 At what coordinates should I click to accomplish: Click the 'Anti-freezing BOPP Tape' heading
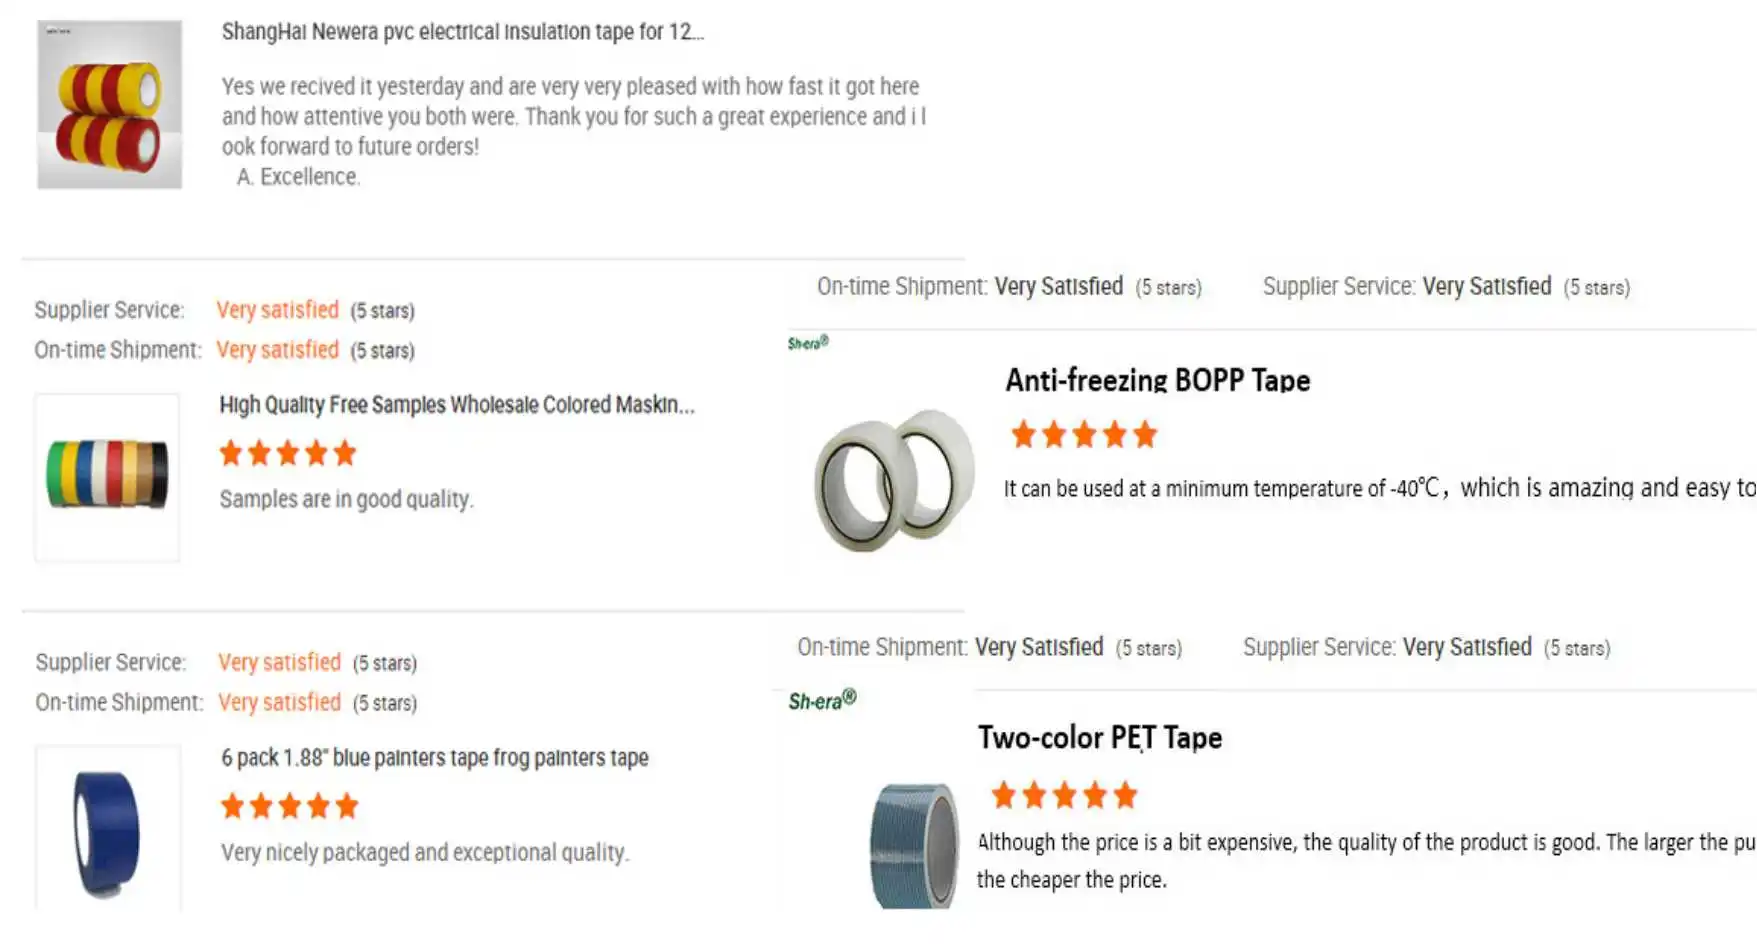1157,380
